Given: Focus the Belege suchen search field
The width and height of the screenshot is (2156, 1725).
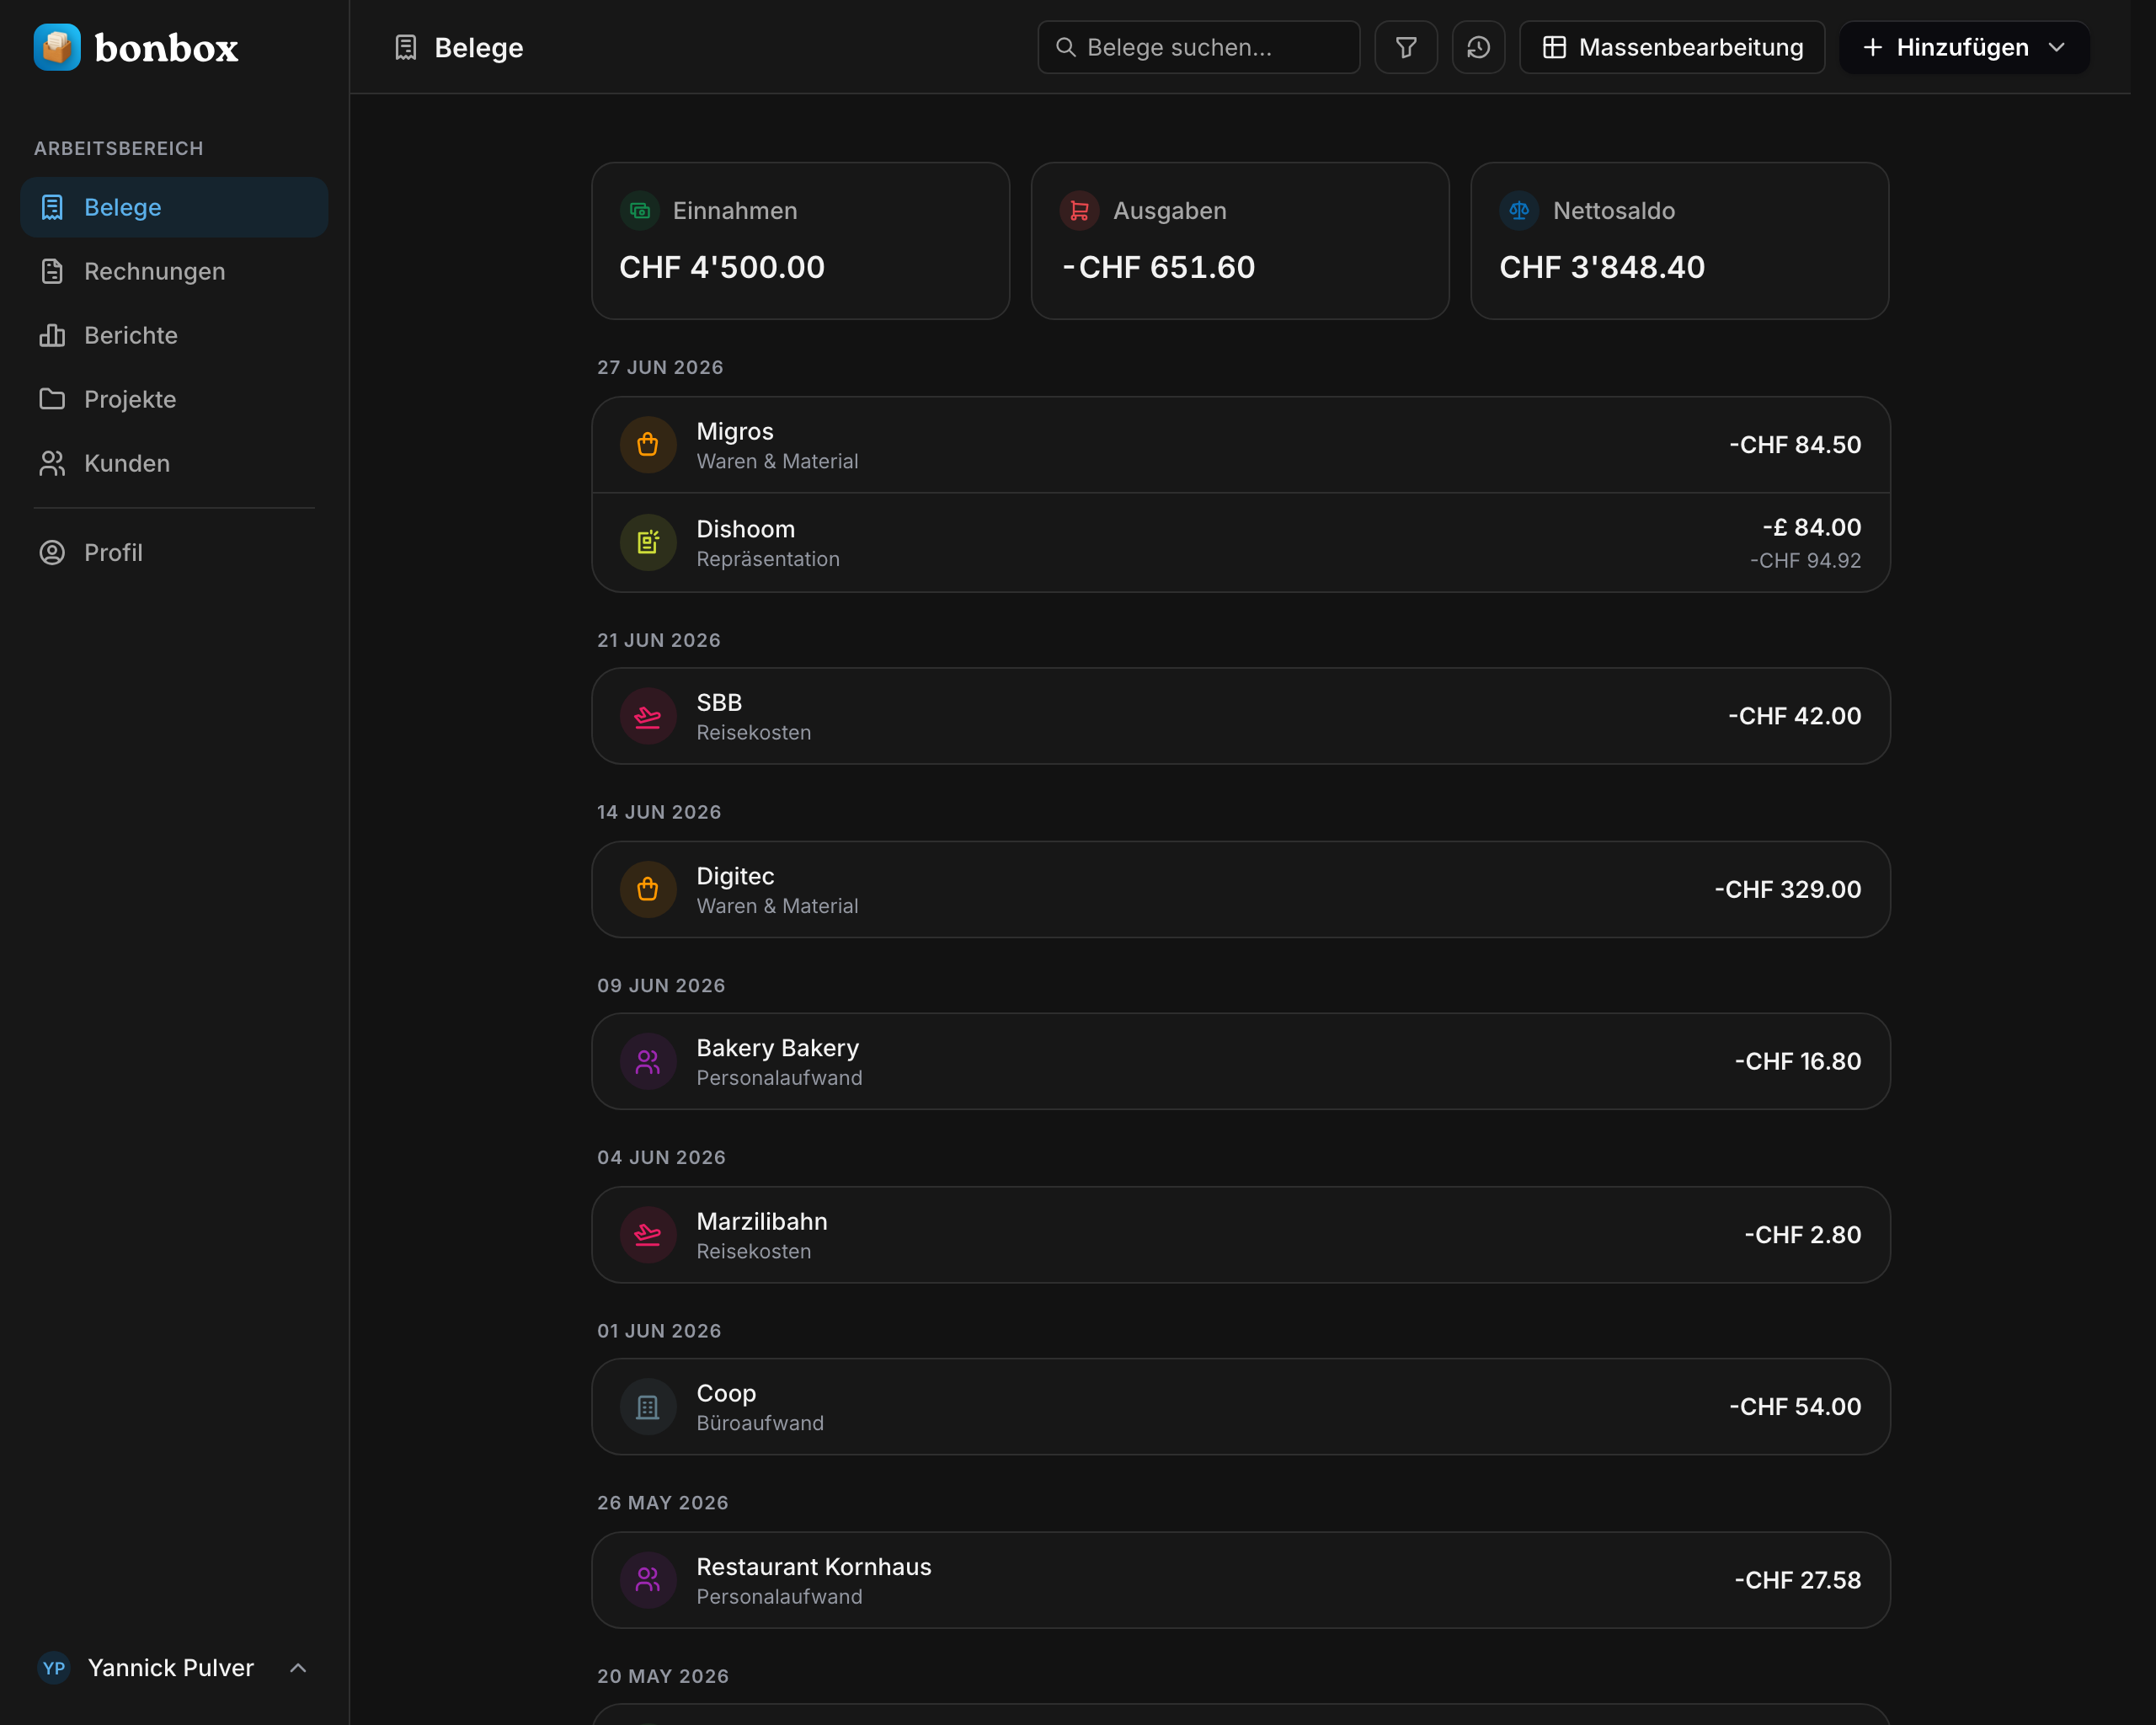Looking at the screenshot, I should (x=1198, y=47).
